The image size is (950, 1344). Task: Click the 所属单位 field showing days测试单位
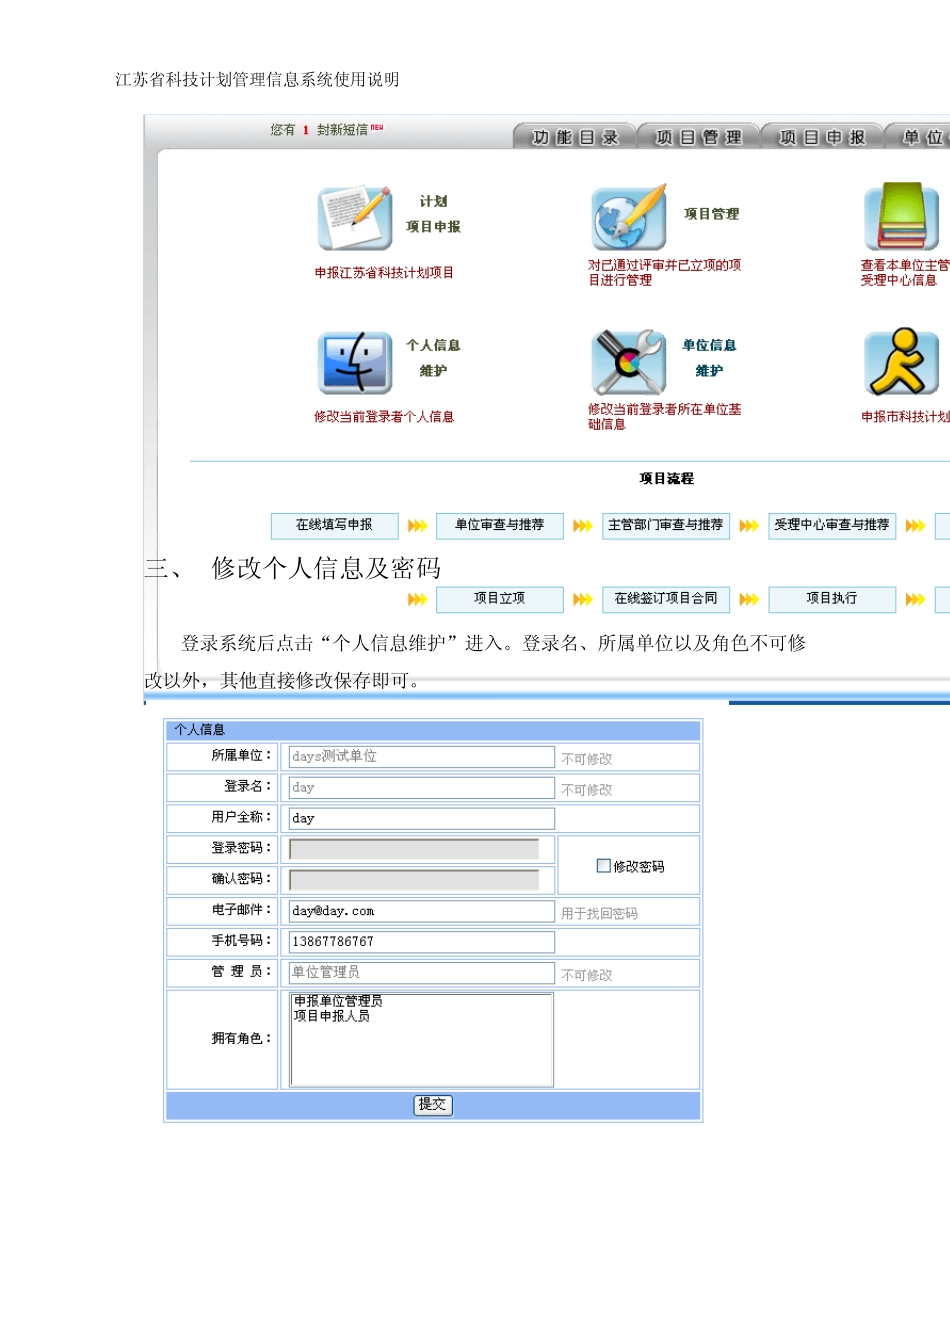tap(421, 757)
